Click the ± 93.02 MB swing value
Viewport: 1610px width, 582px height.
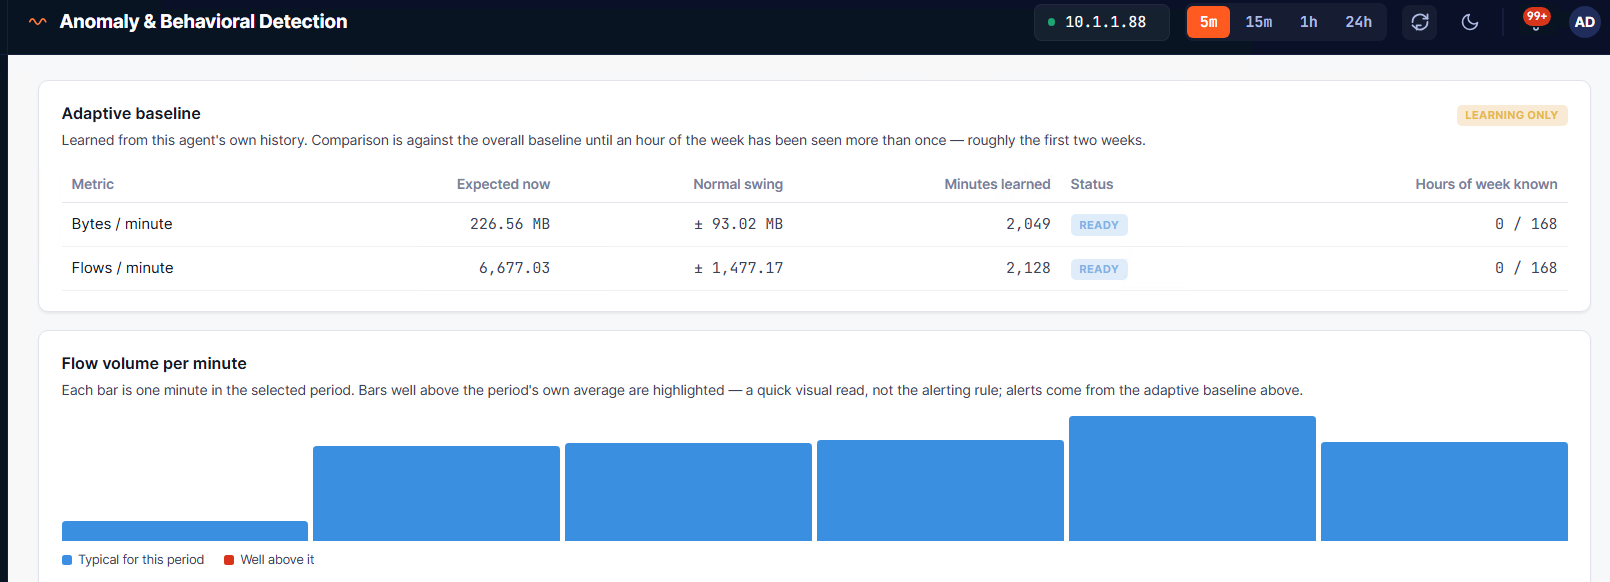coord(738,224)
